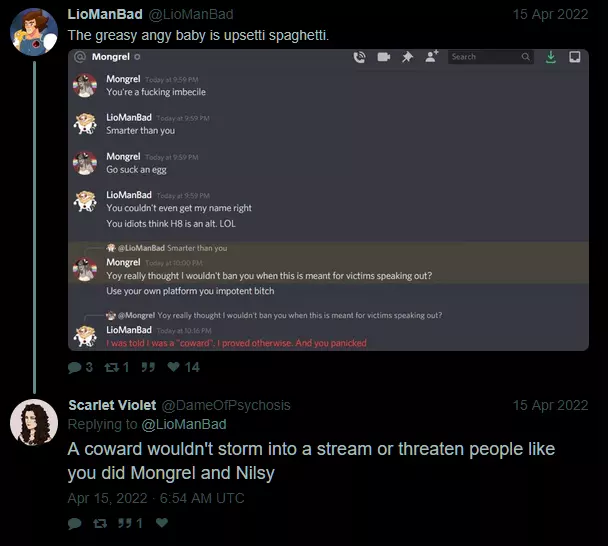Image resolution: width=608 pixels, height=546 pixels.
Task: Add friends to DM icon
Action: pos(432,57)
